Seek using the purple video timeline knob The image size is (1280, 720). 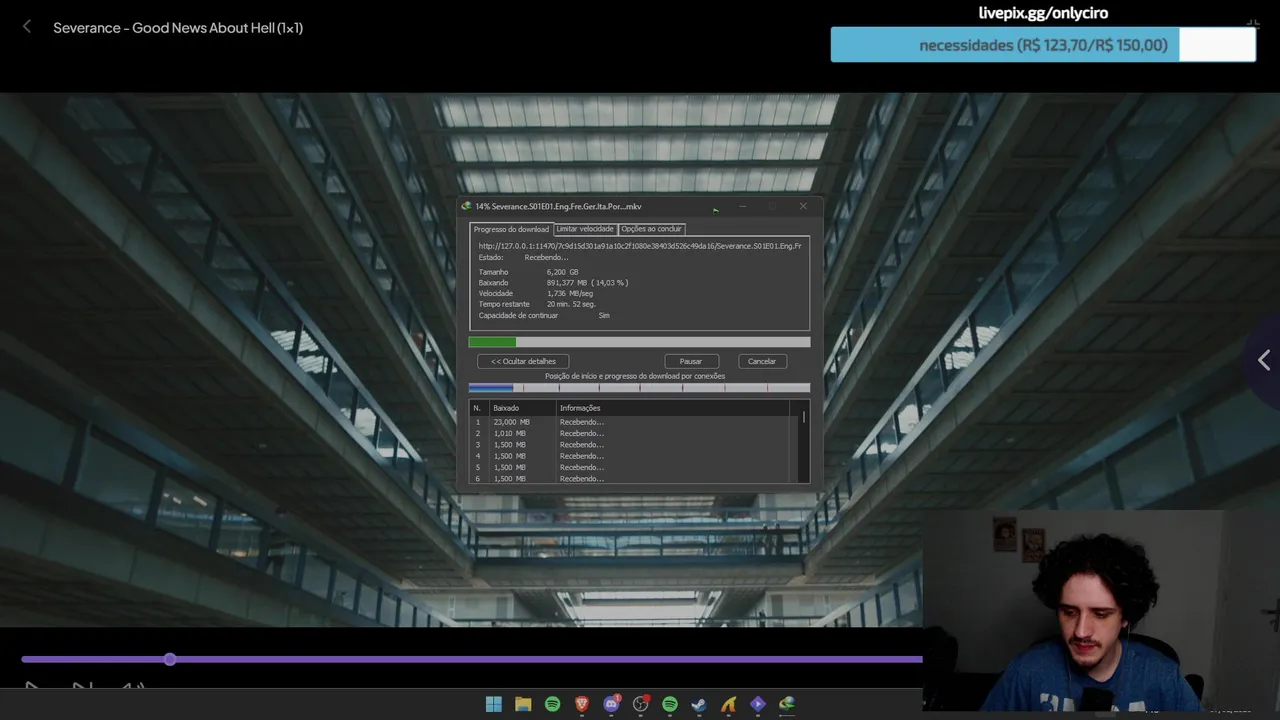click(170, 659)
